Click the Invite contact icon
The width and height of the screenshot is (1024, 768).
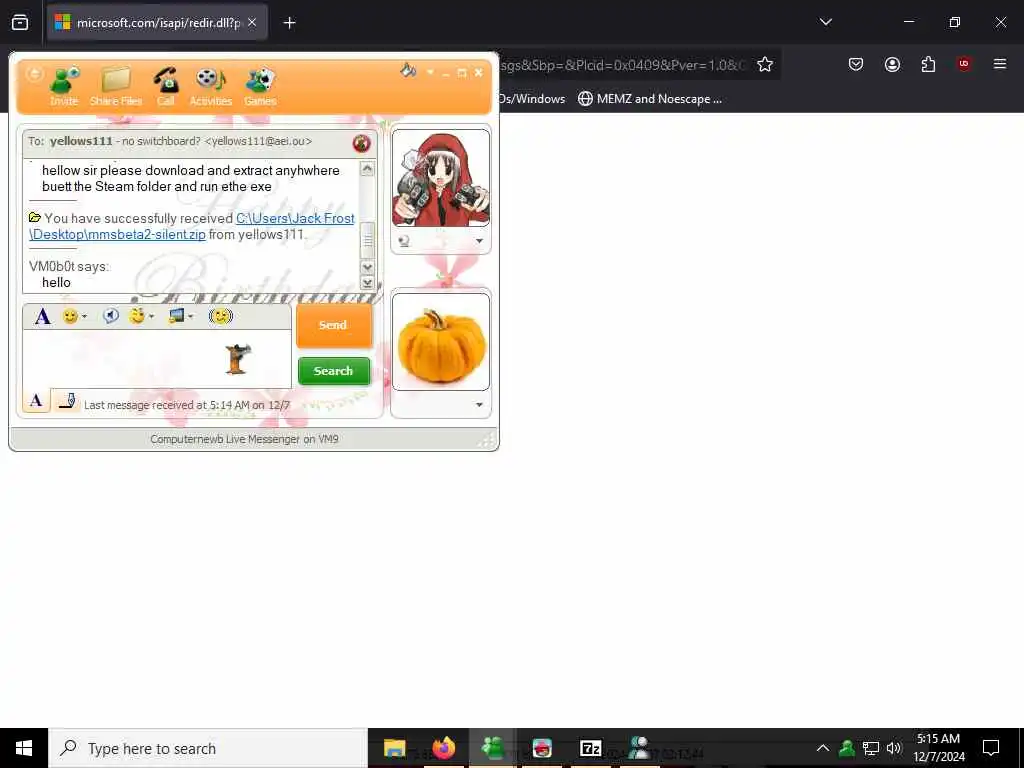(x=64, y=86)
